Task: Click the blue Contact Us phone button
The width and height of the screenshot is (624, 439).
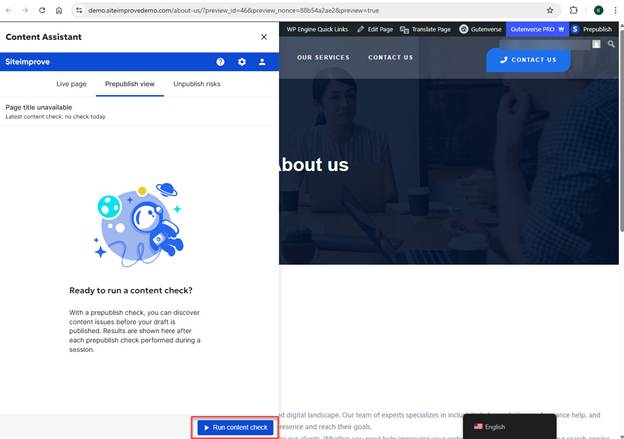Action: tap(528, 60)
